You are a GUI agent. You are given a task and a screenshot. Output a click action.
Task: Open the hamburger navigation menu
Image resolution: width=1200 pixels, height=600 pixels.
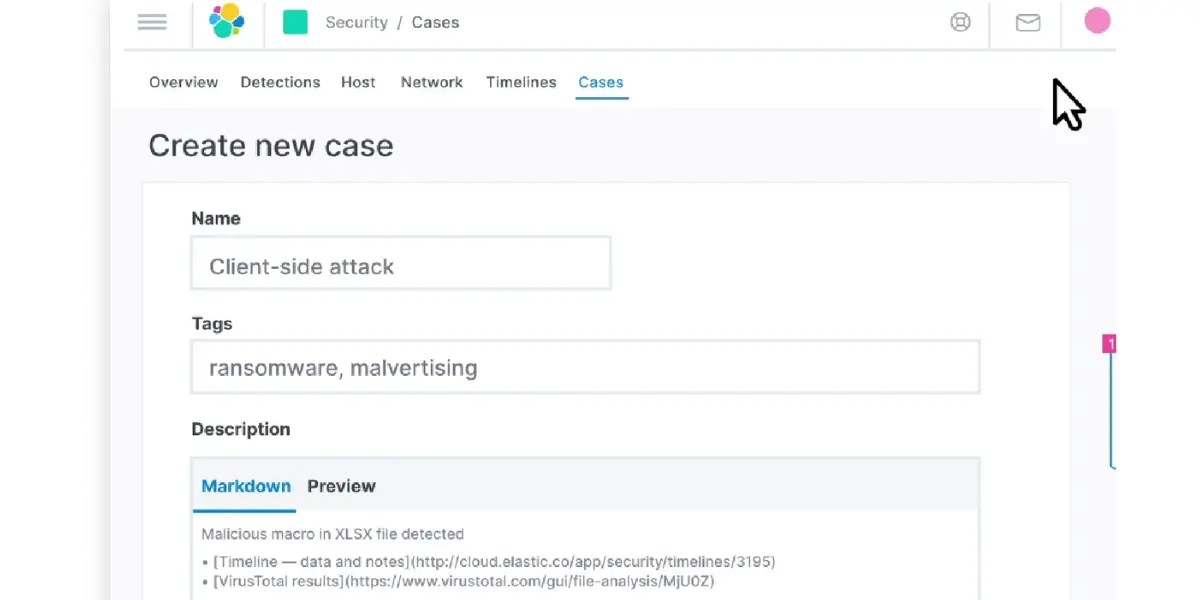coord(152,22)
